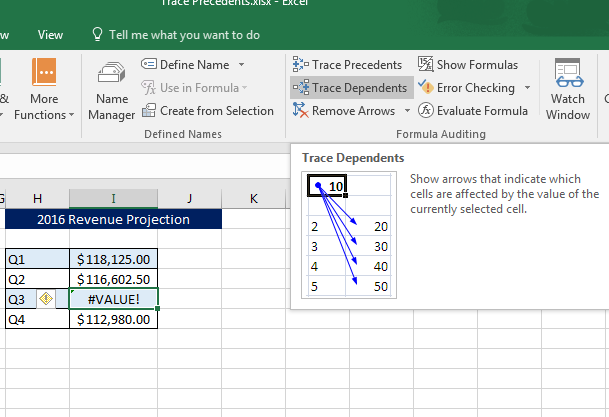Expand the Error Checking dropdown arrow
The height and width of the screenshot is (417, 609).
pyautogui.click(x=527, y=88)
